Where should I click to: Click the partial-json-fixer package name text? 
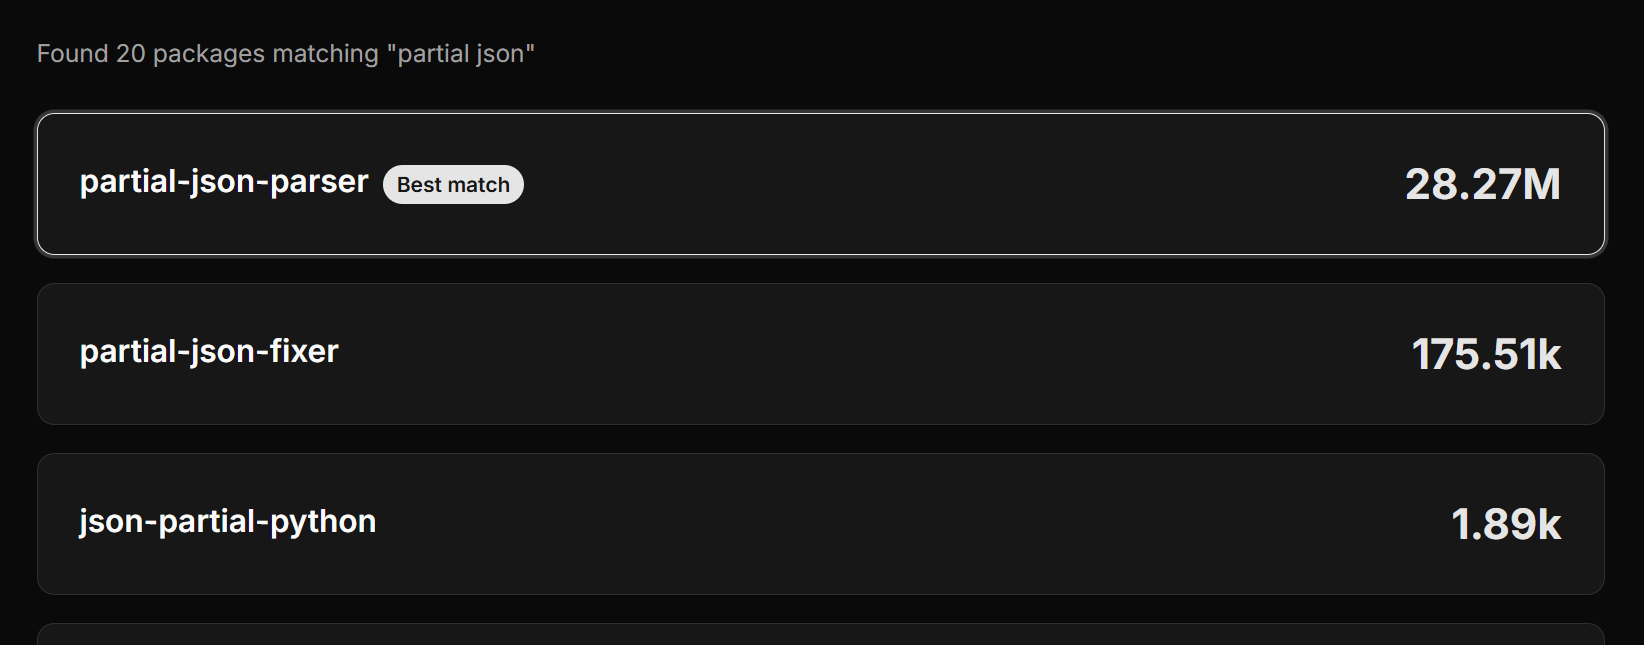point(209,352)
